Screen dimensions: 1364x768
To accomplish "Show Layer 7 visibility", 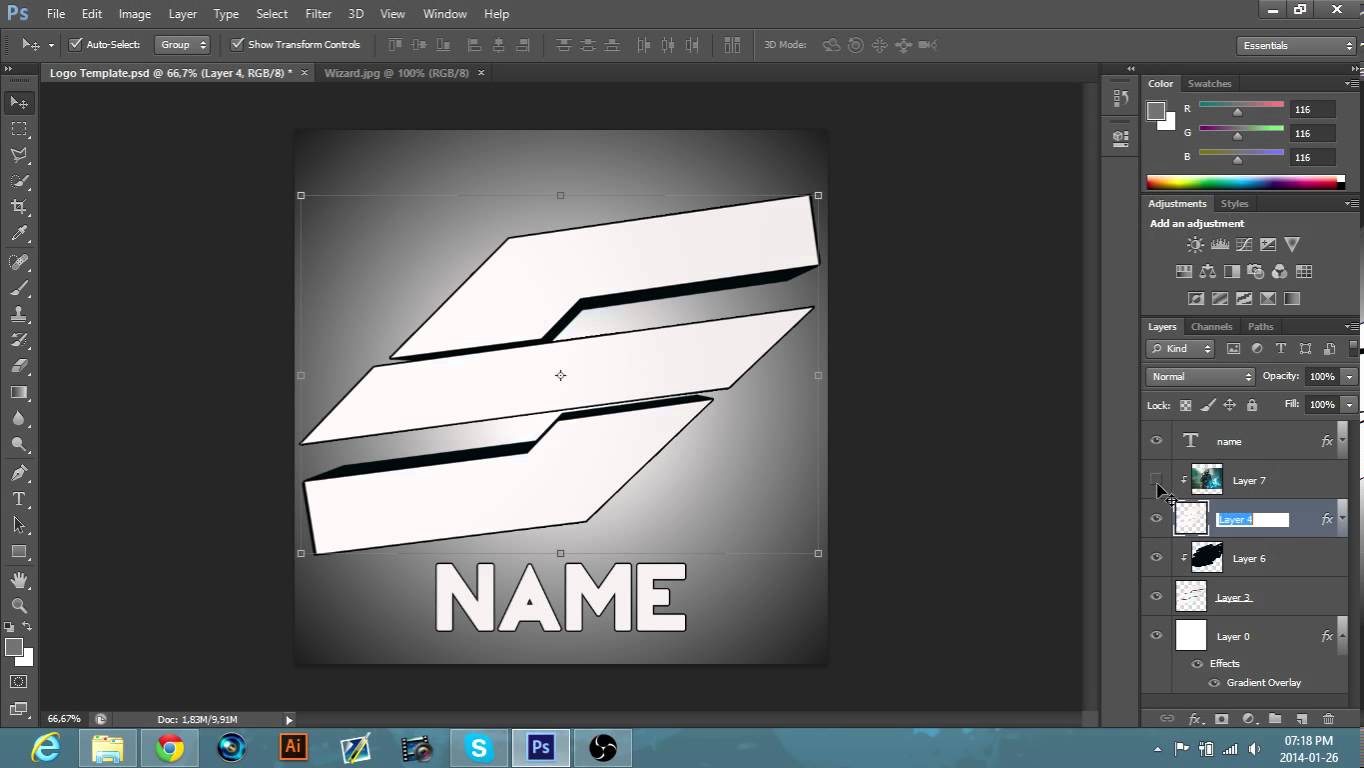I will pyautogui.click(x=1156, y=480).
